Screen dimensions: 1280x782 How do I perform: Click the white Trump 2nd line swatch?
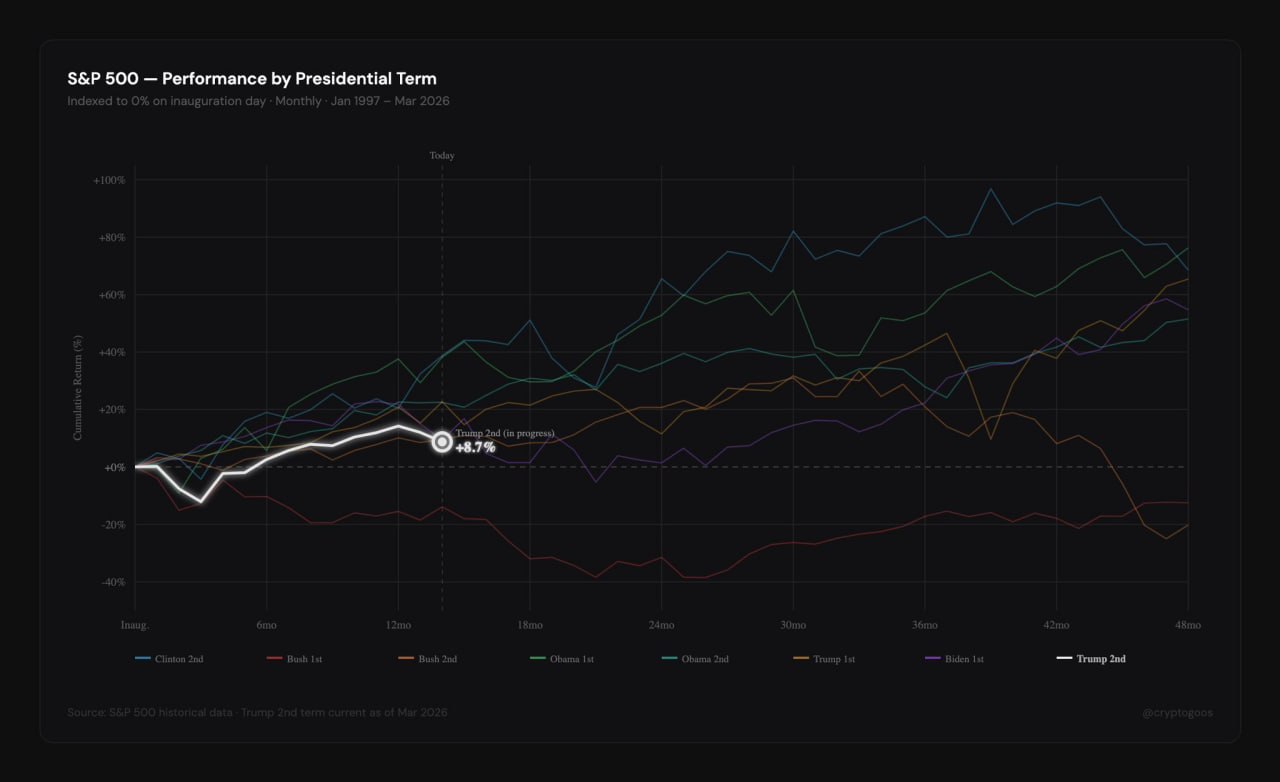point(1064,659)
